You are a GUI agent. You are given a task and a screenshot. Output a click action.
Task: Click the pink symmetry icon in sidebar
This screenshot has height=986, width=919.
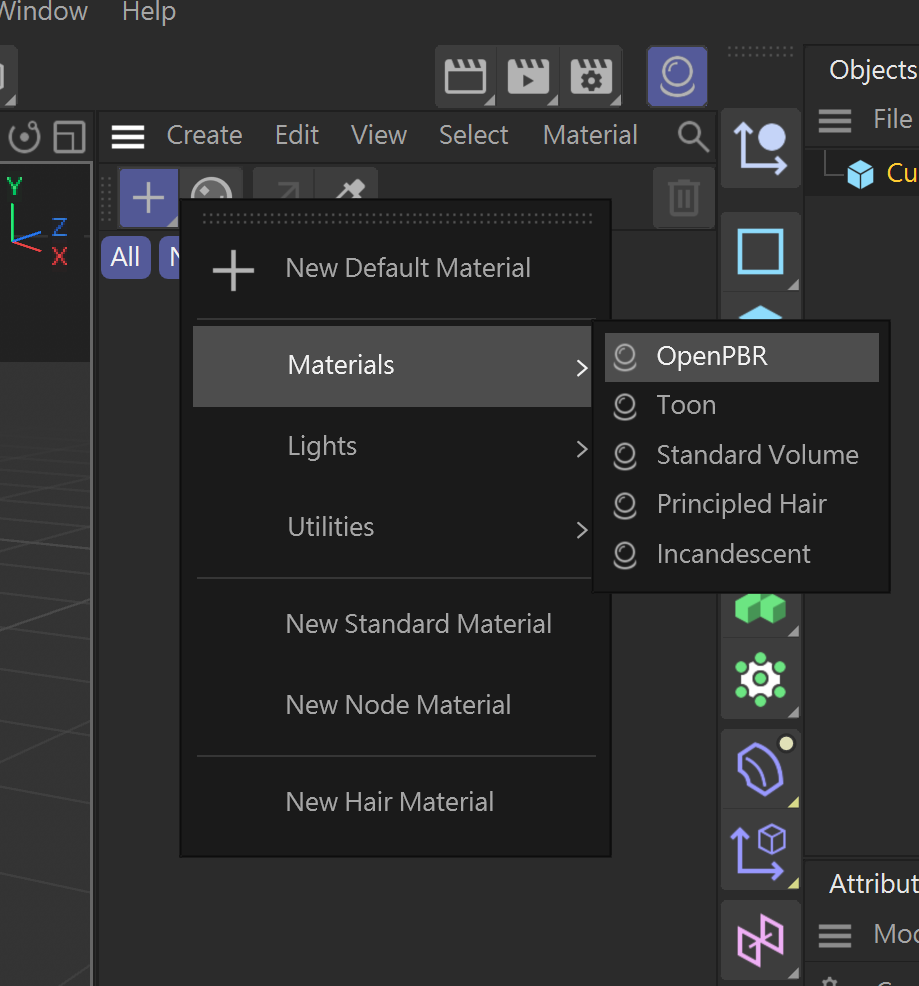point(760,941)
